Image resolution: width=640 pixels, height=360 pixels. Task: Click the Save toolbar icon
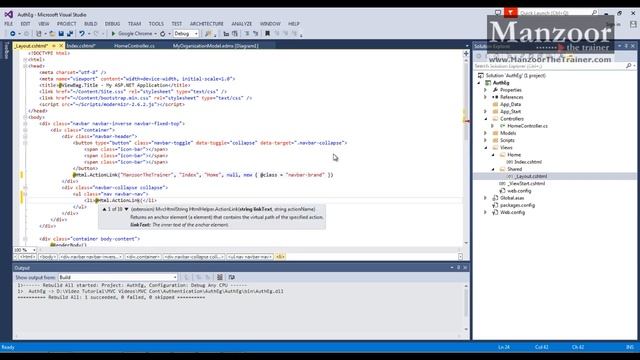61,34
